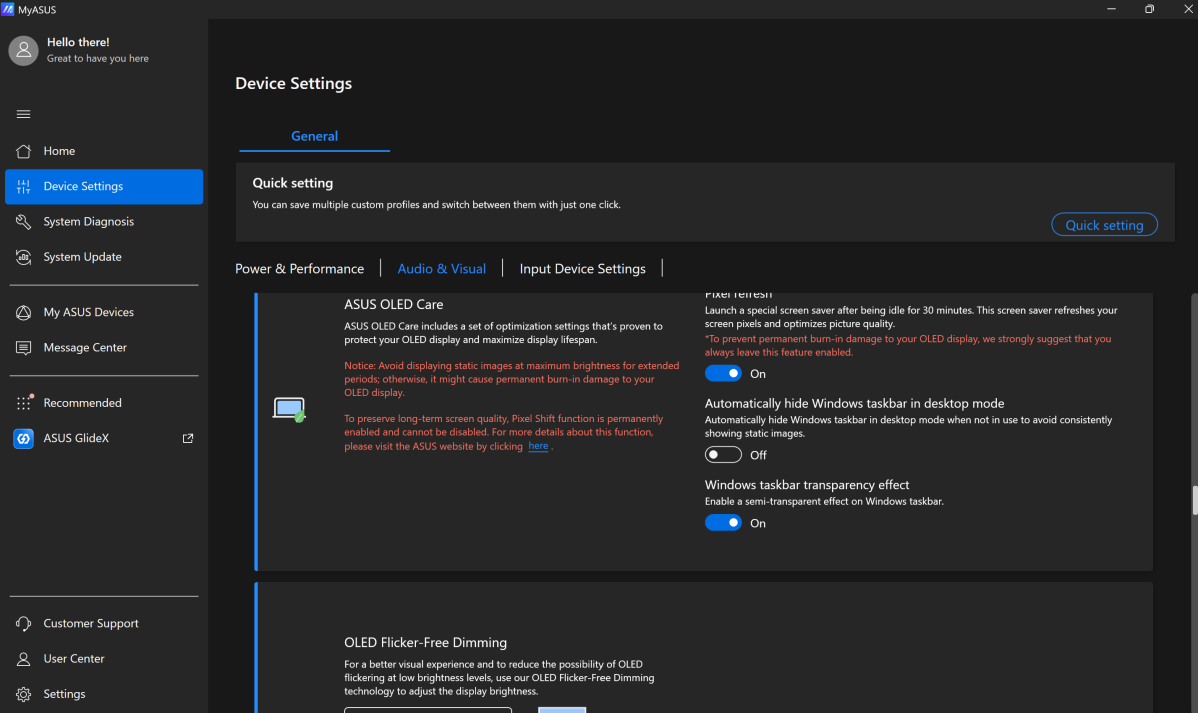Click the ASUS GlideX app icon
The width and height of the screenshot is (1198, 713).
pyautogui.click(x=24, y=439)
